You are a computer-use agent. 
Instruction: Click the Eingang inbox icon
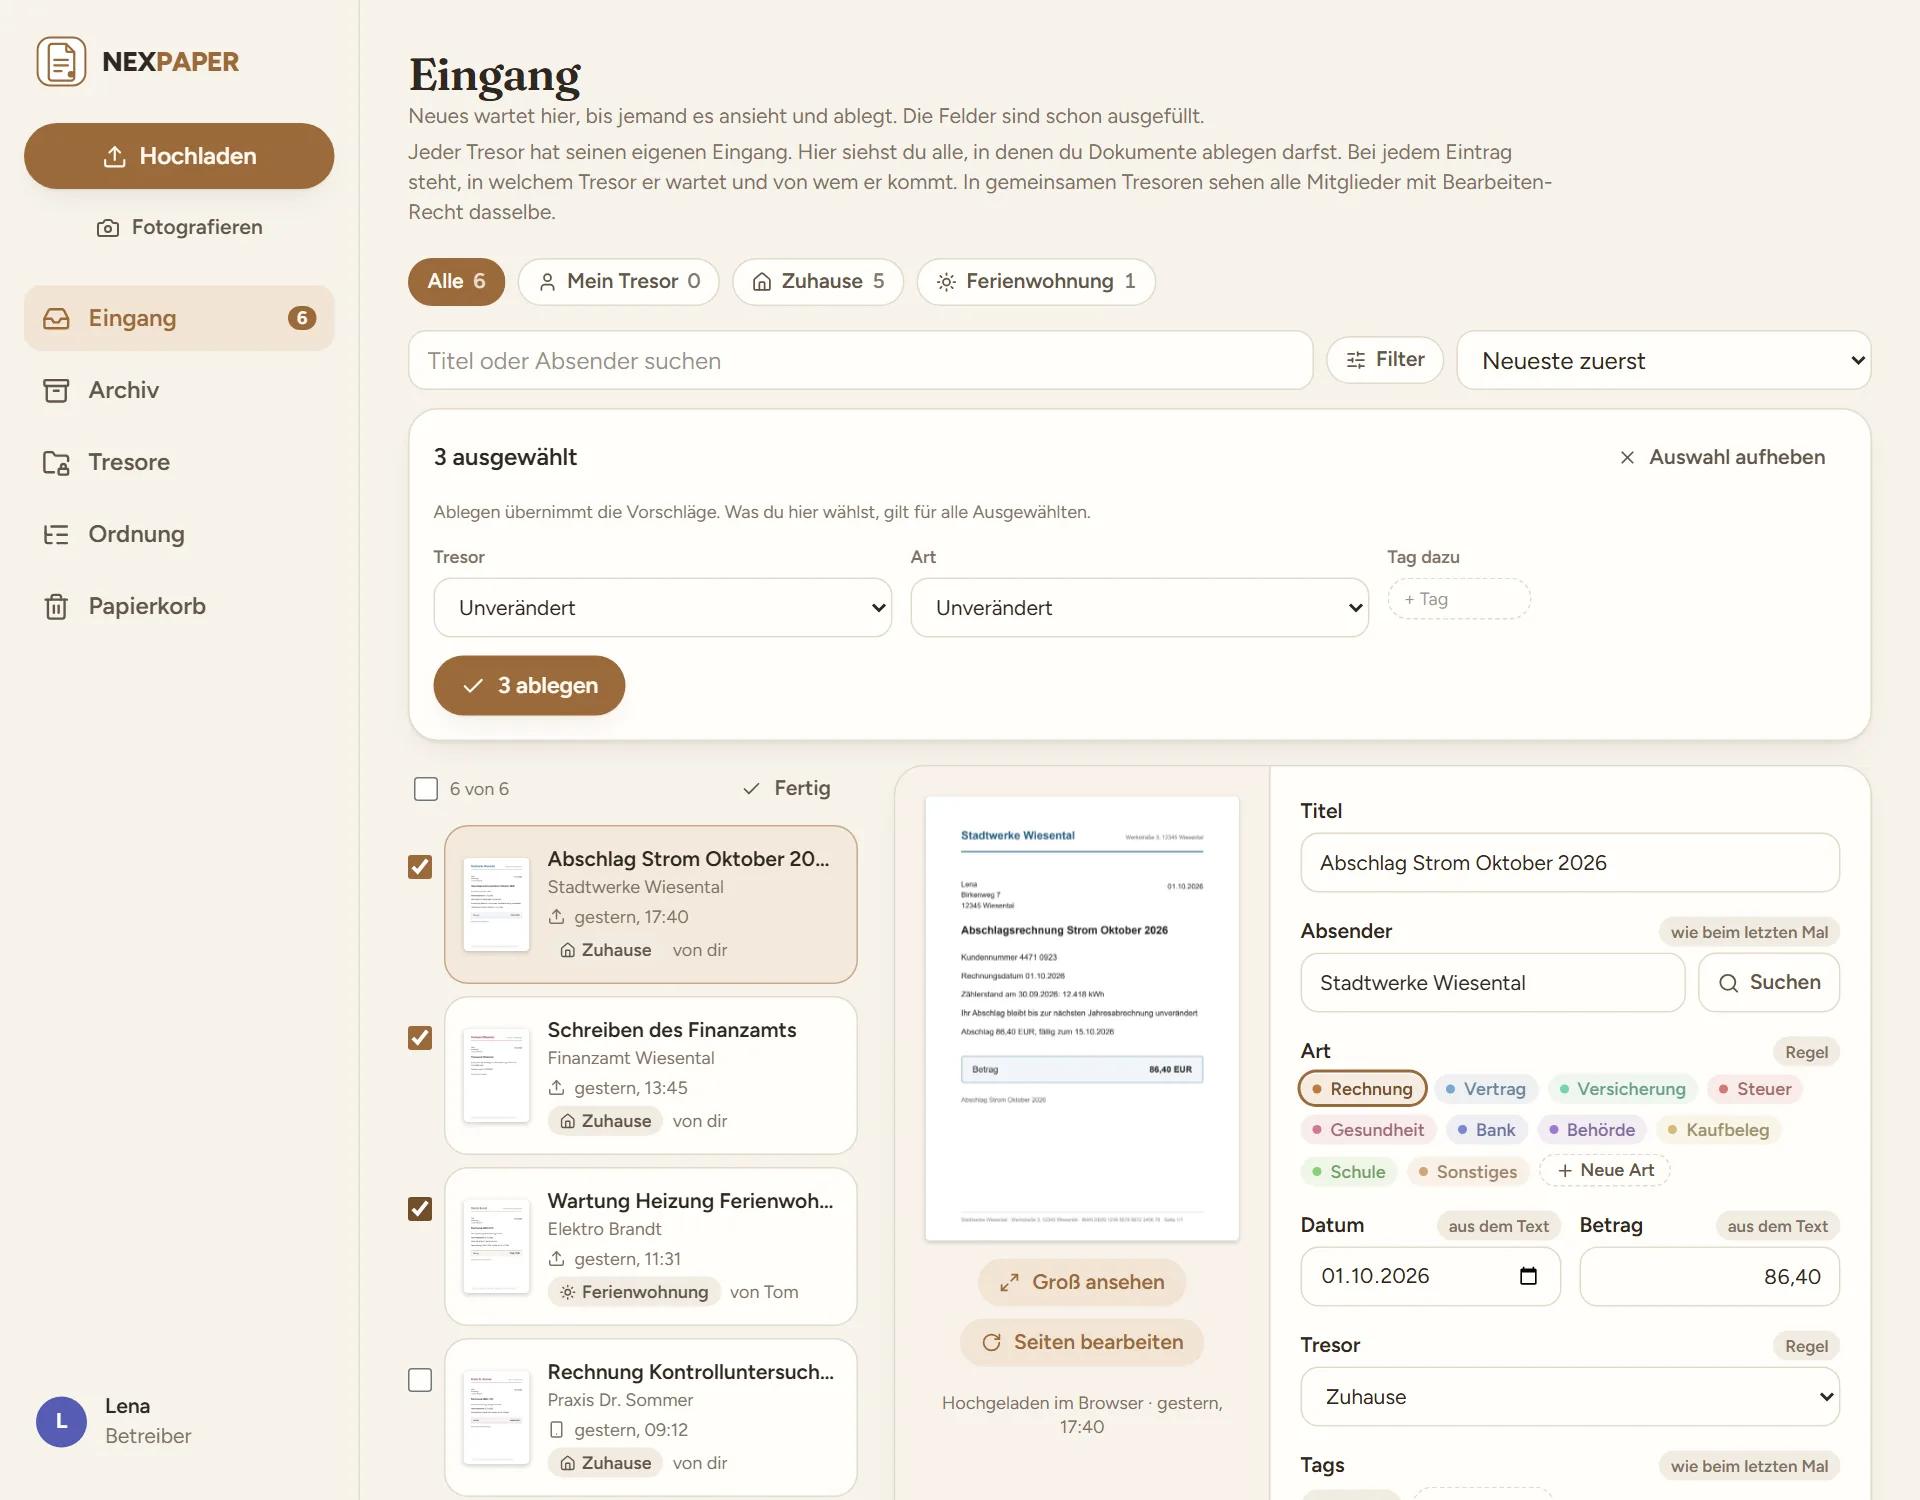[57, 318]
